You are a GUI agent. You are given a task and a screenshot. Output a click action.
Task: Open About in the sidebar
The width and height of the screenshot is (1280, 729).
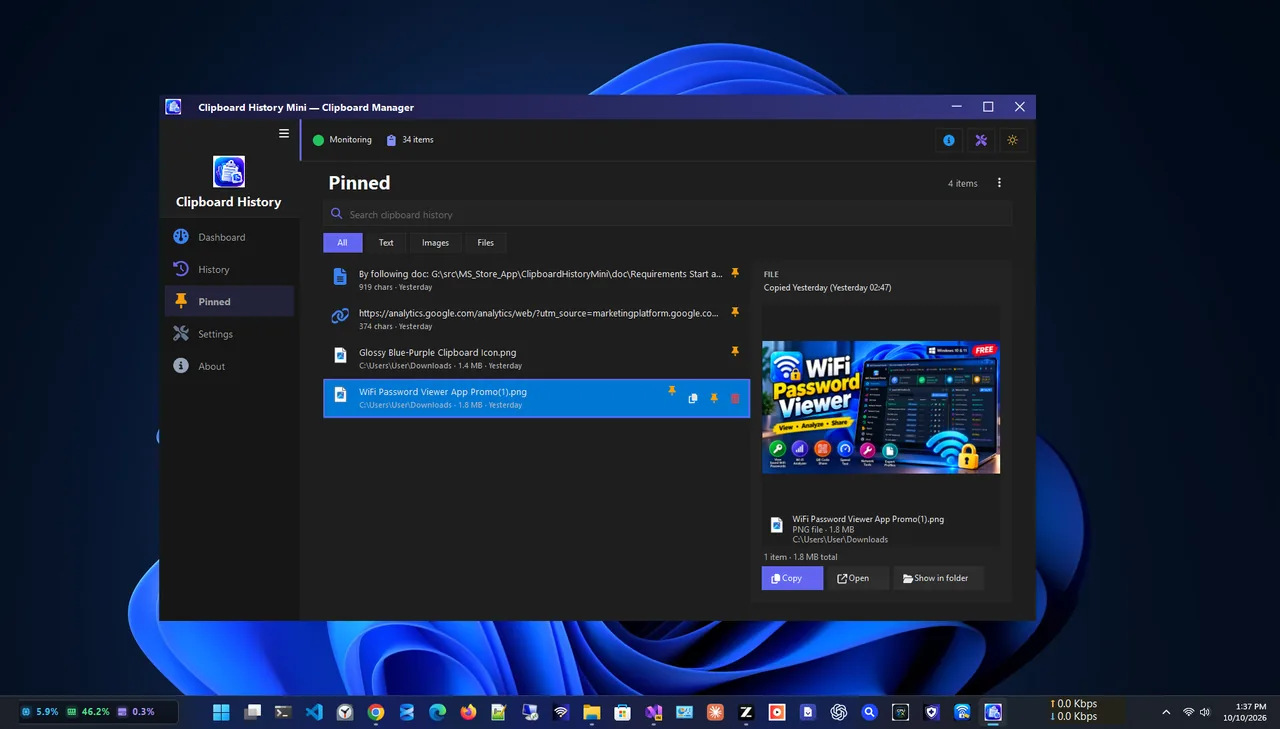coord(230,366)
